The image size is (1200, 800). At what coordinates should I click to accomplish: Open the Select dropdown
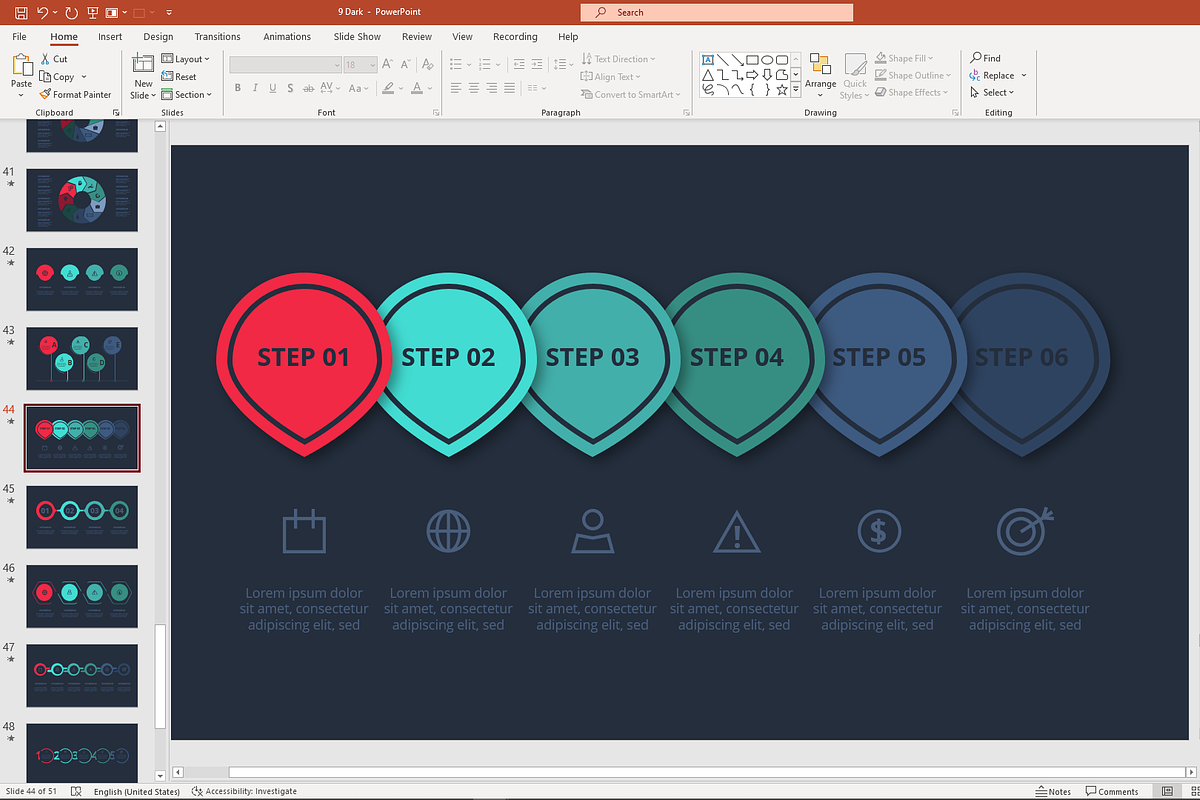tap(992, 92)
